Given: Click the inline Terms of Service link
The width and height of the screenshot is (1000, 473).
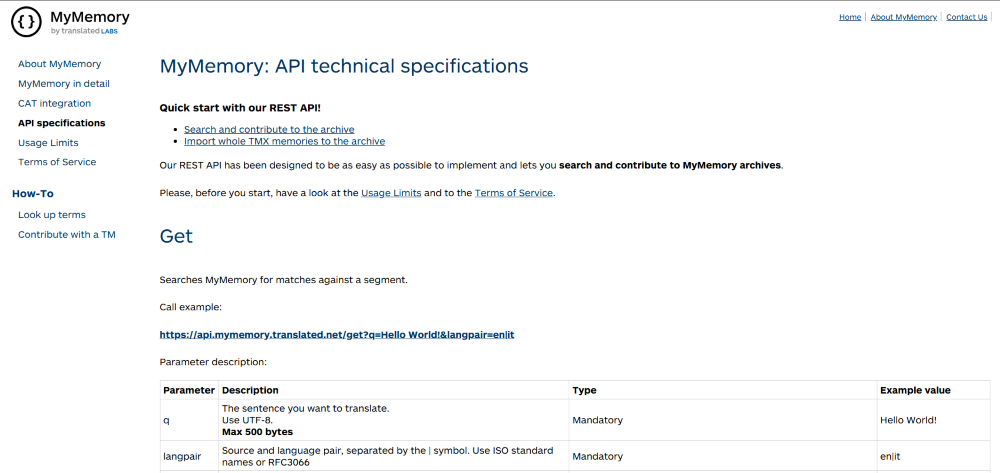Looking at the screenshot, I should tap(513, 193).
